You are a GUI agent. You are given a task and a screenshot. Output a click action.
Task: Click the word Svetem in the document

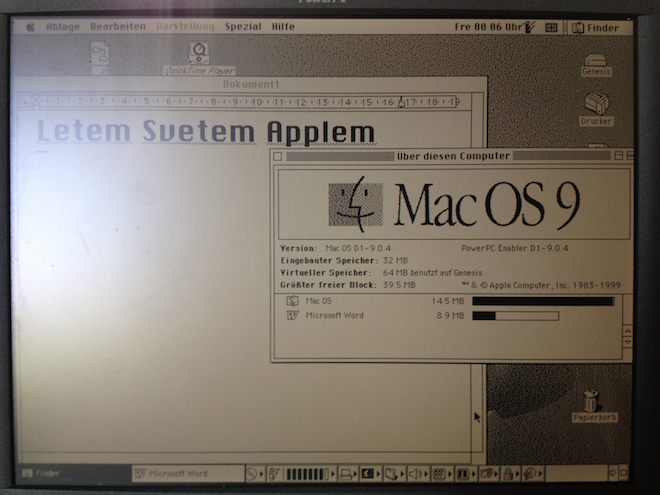pos(199,131)
